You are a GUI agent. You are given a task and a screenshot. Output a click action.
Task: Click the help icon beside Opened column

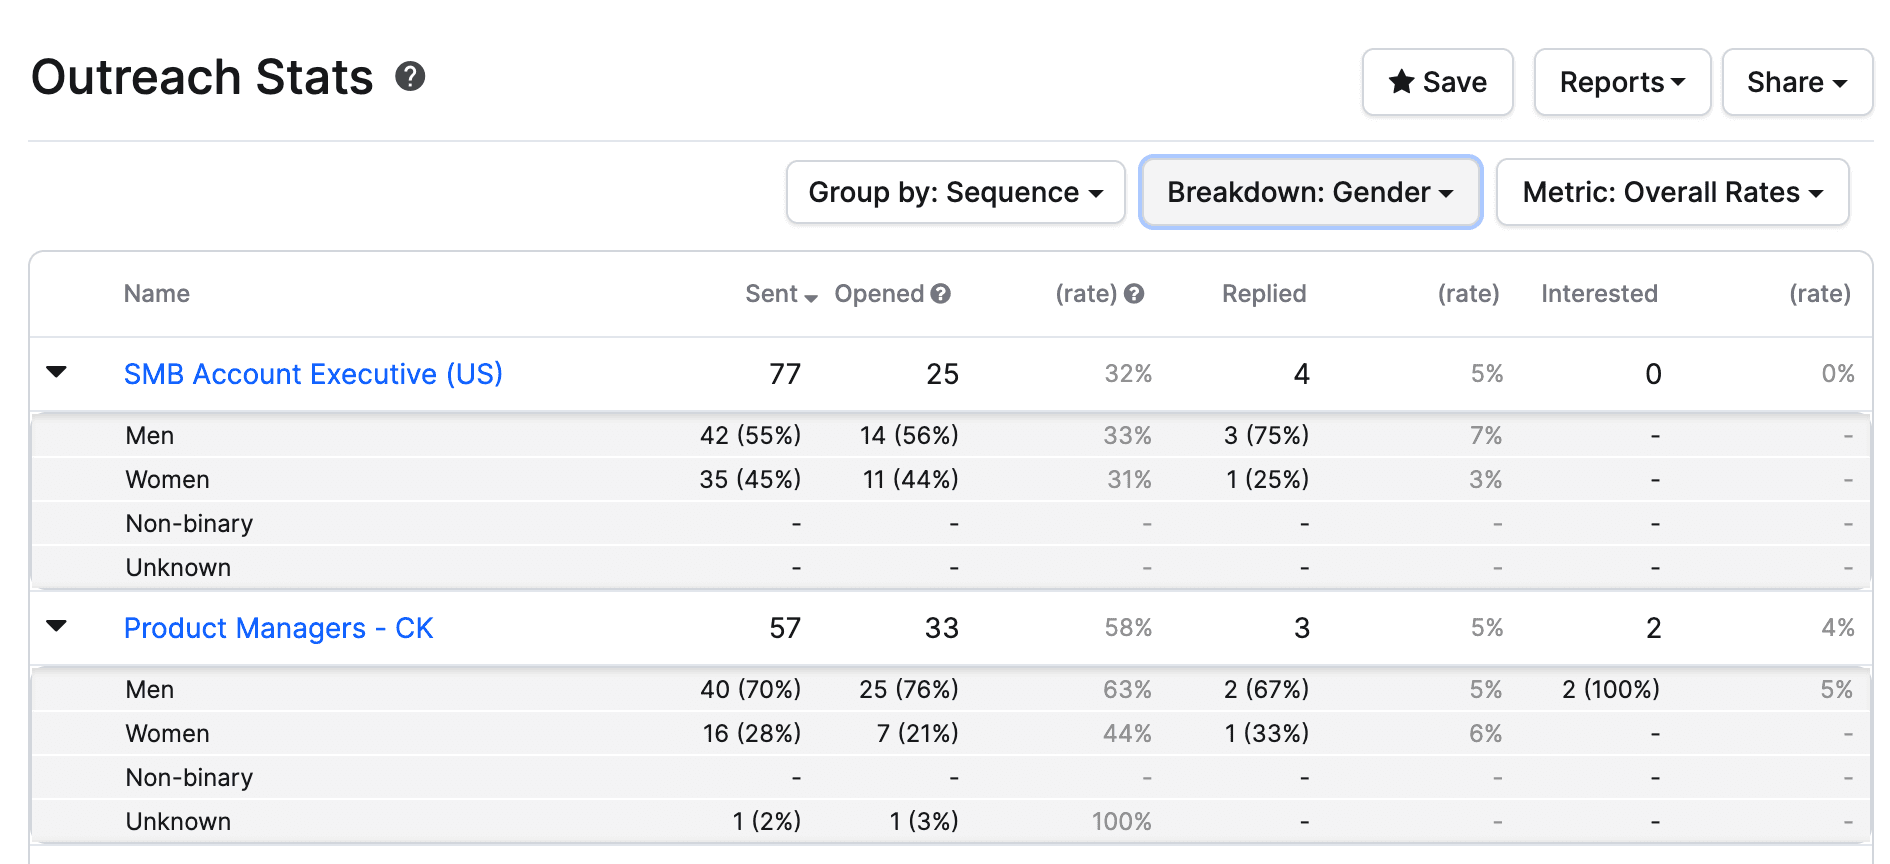(x=940, y=293)
